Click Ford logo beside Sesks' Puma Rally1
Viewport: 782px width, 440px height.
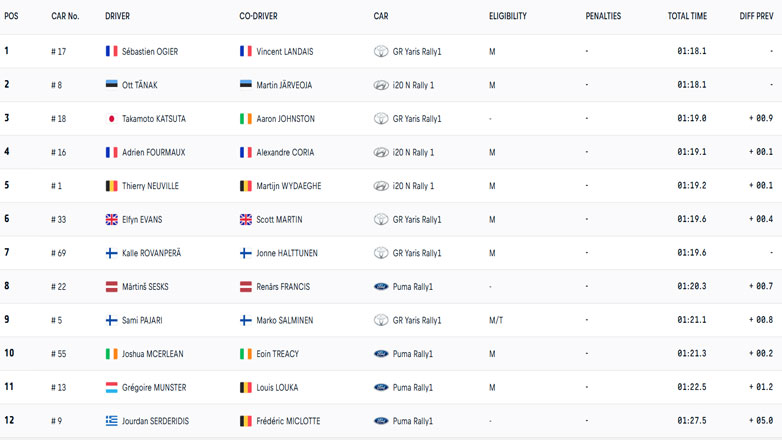pos(380,287)
